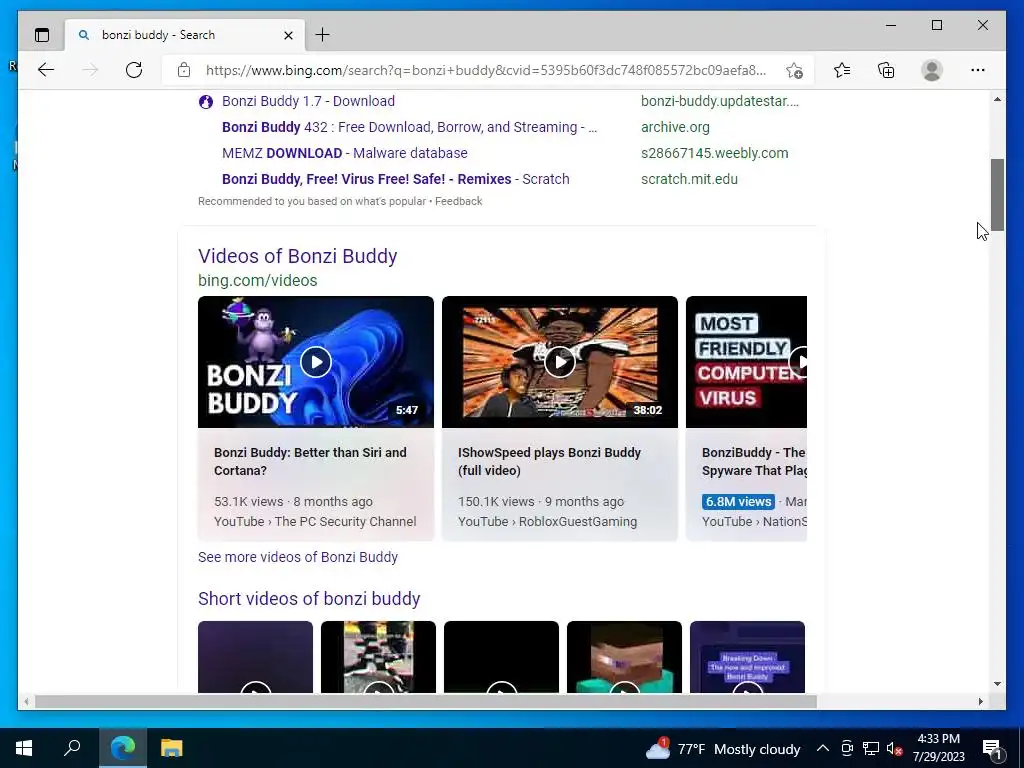The image size is (1024, 768).
Task: Click bonzi-buddy.updatestar domain text
Action: pyautogui.click(x=720, y=101)
